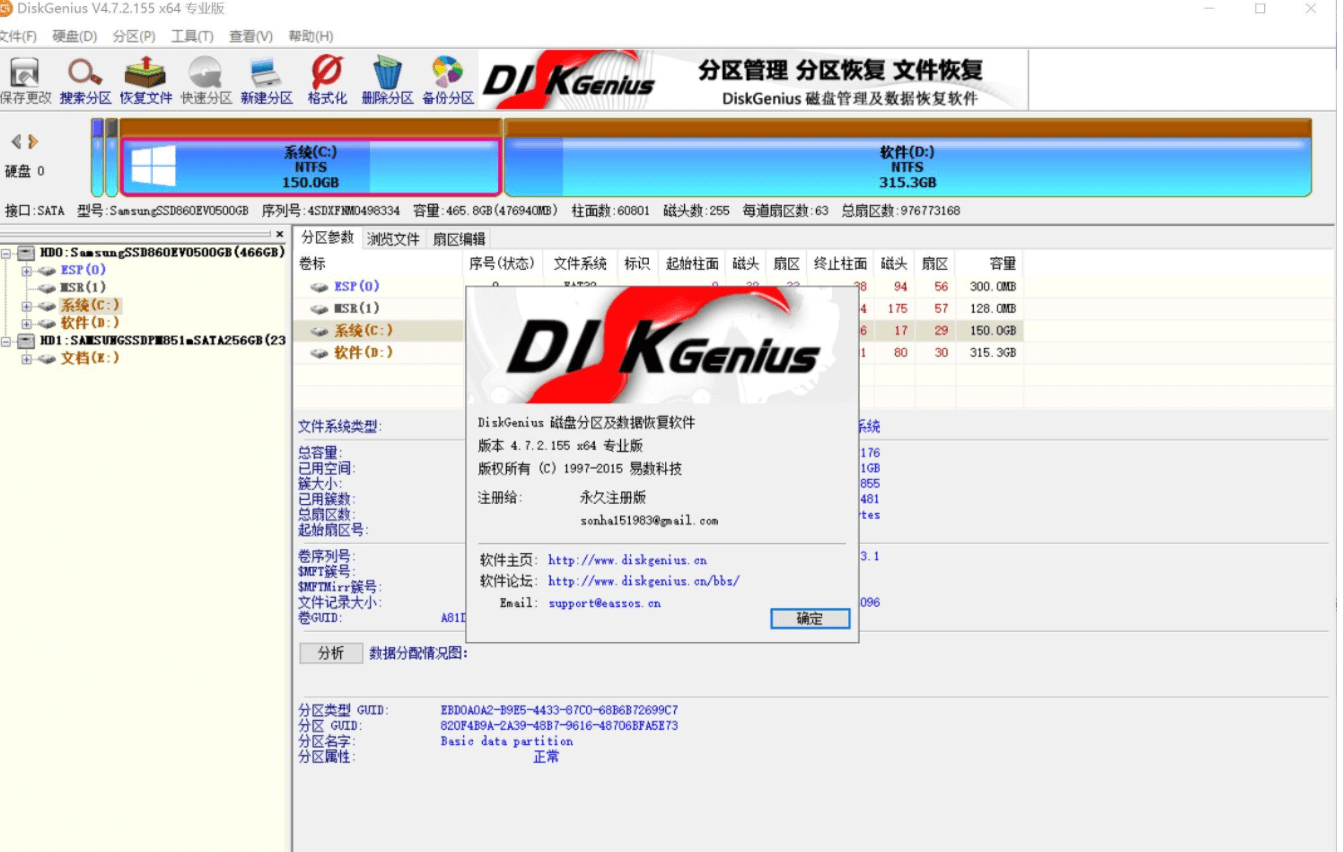The image size is (1343, 852).
Task: Click the 软件(D:) drive icon in the tree
Action: click(46, 324)
